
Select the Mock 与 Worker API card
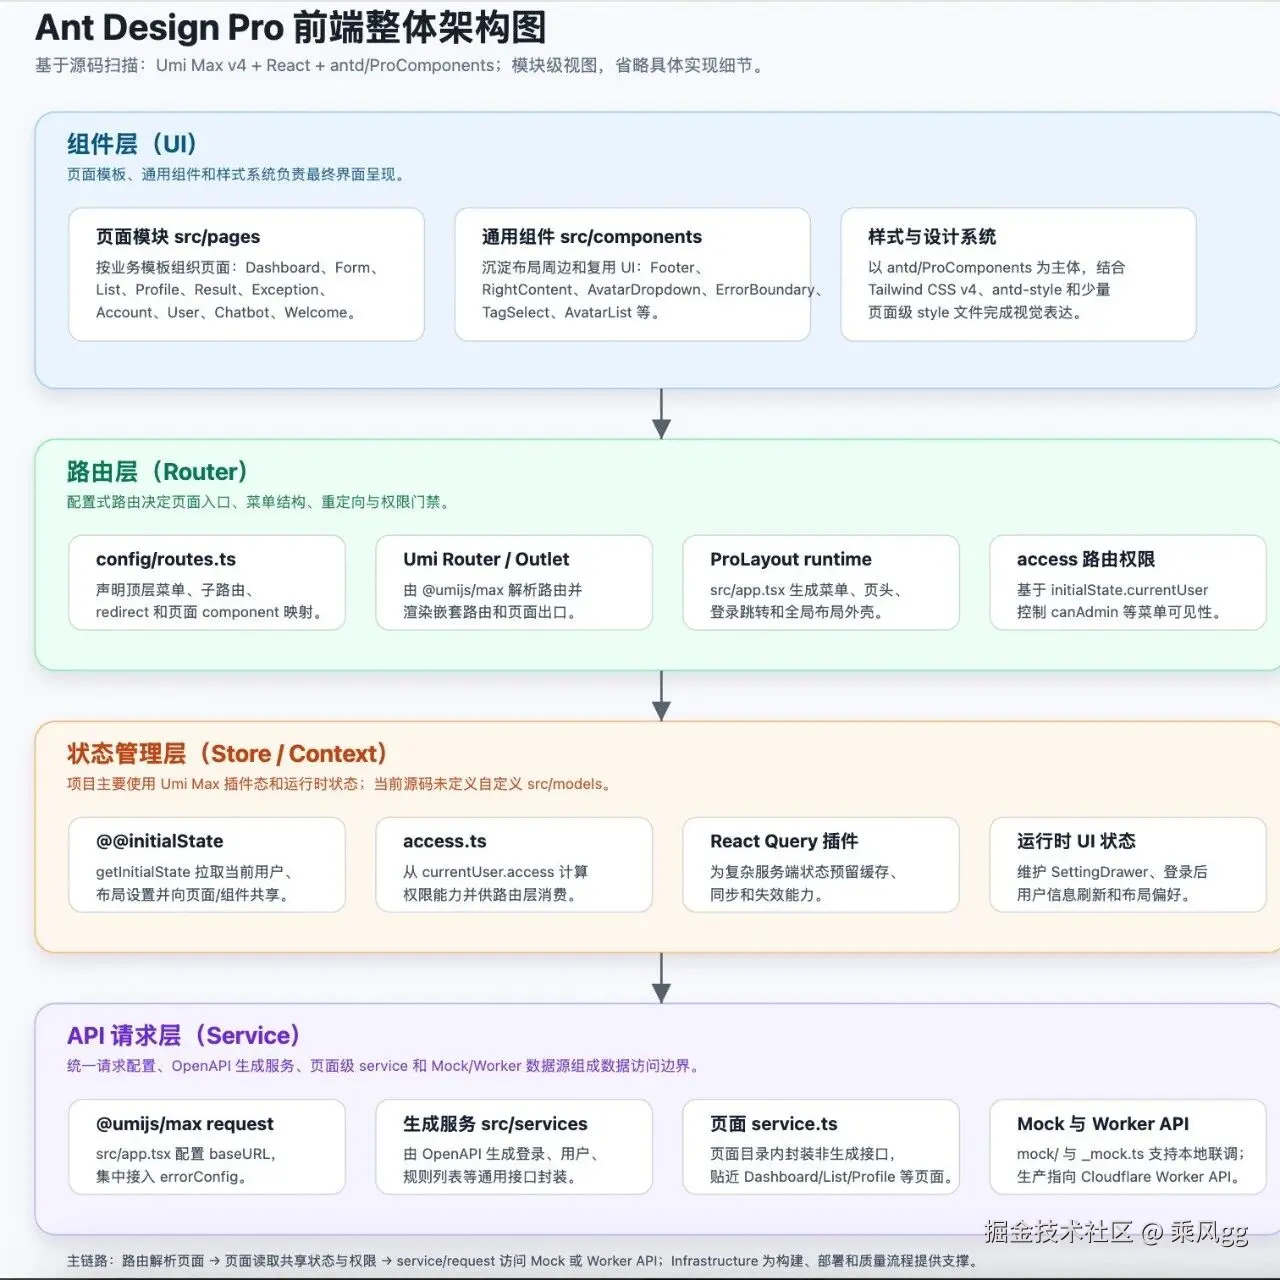click(x=1128, y=1147)
